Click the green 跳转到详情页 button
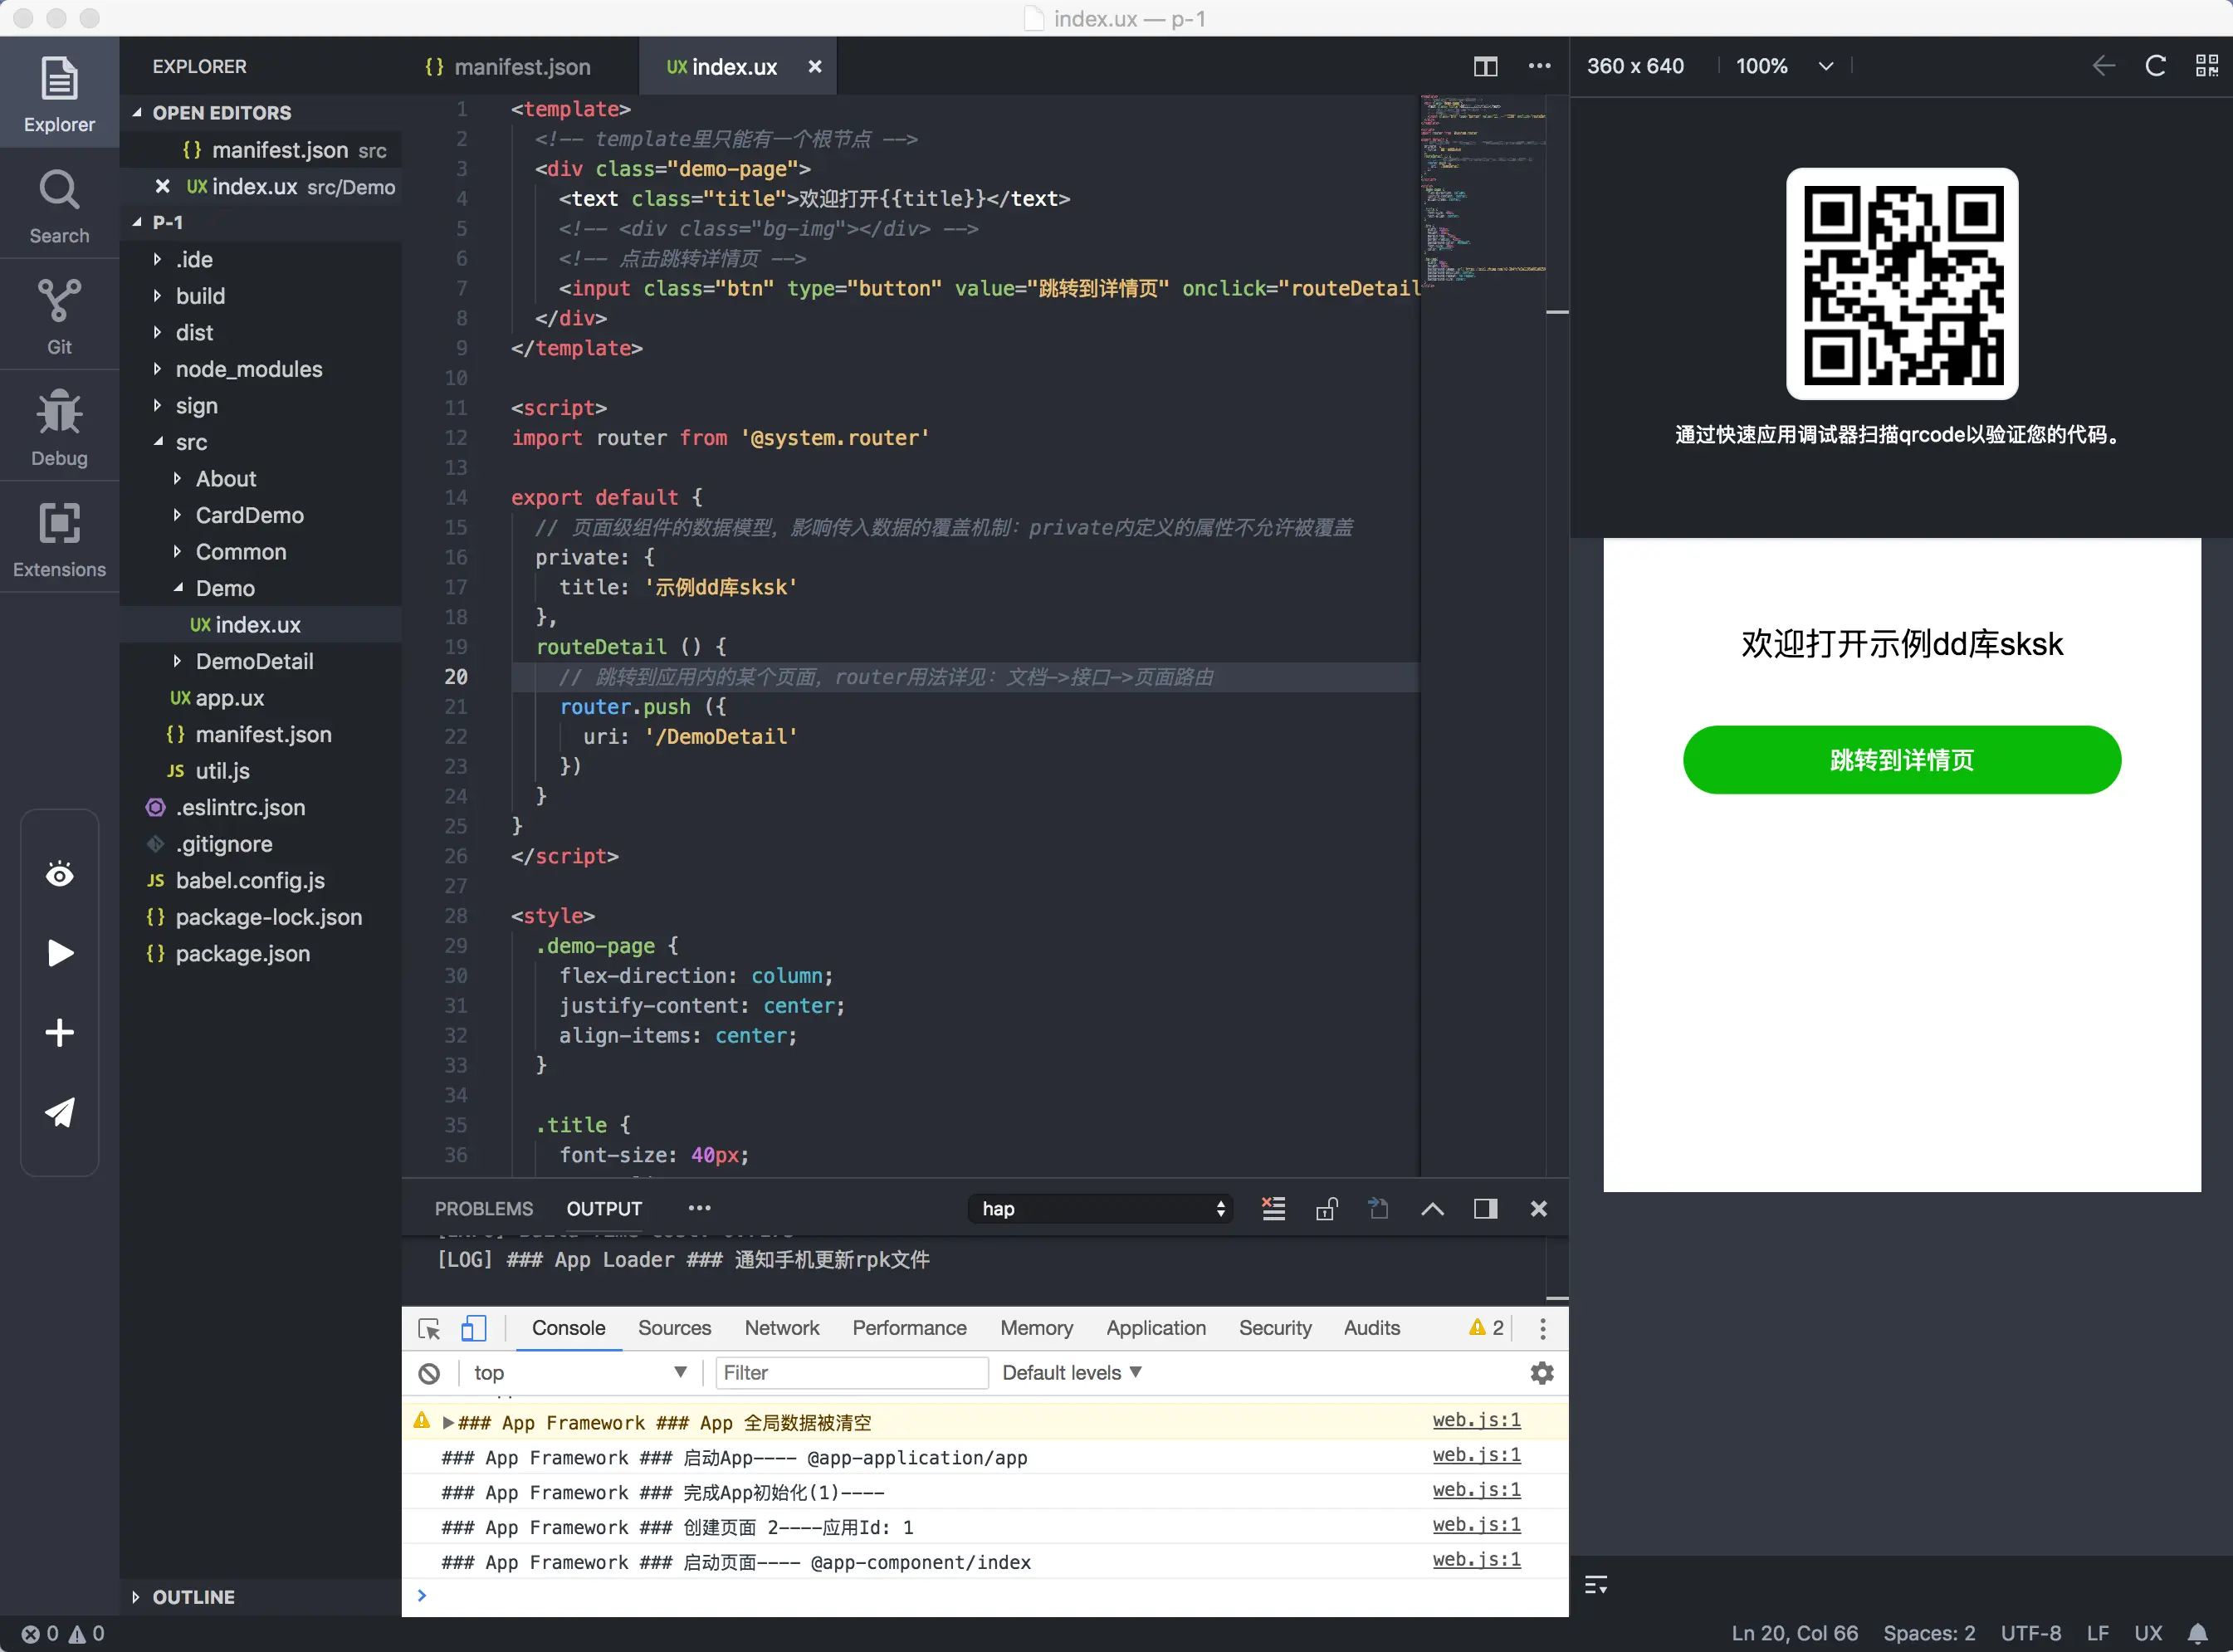 click(1901, 760)
